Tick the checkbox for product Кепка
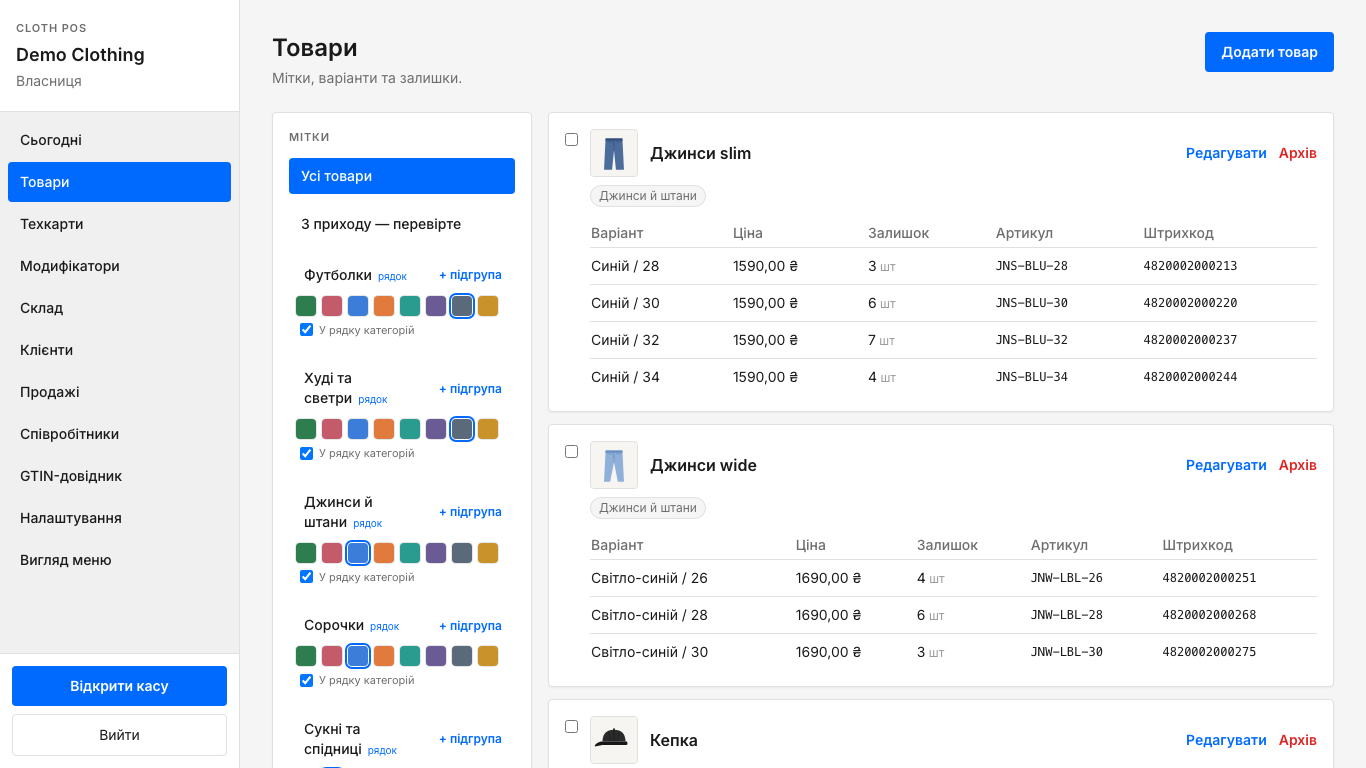The image size is (1366, 768). [x=572, y=727]
